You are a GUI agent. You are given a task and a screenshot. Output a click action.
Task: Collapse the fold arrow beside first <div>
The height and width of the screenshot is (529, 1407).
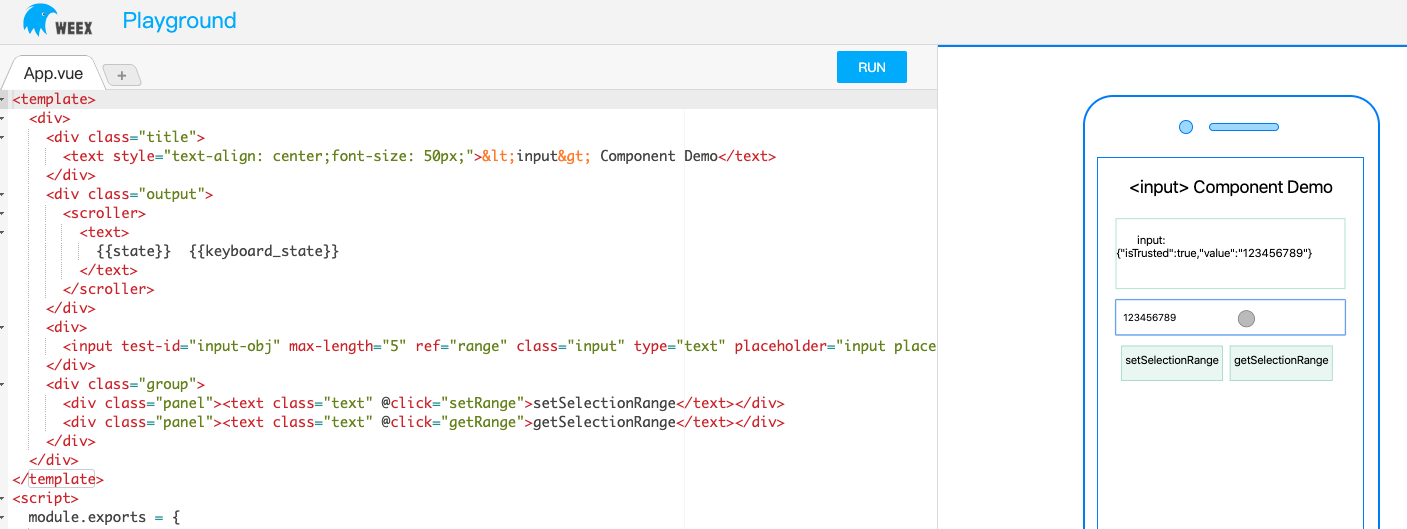point(3,119)
